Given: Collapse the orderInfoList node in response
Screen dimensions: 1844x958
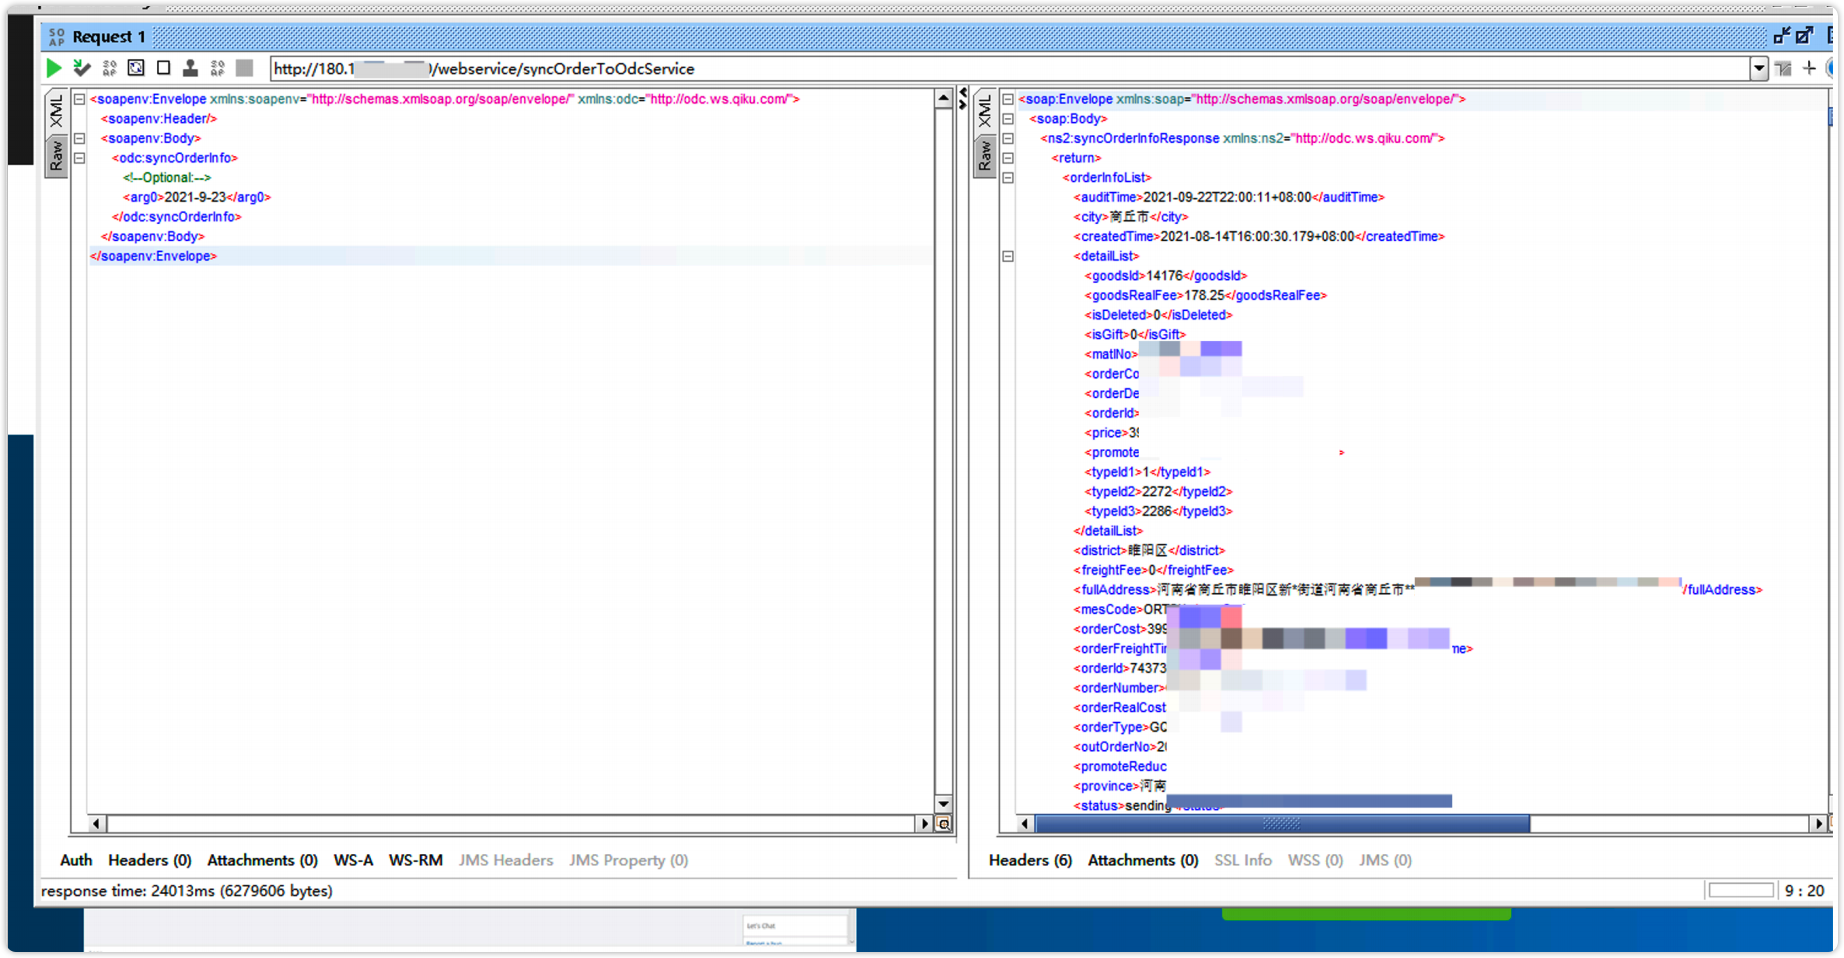Looking at the screenshot, I should 1008,177.
